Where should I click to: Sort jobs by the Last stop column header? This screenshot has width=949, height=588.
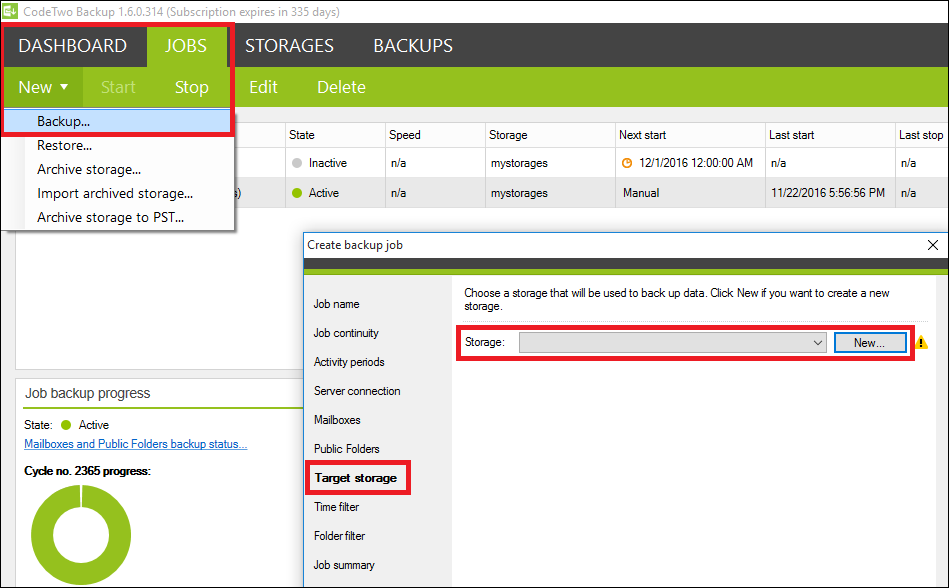(x=921, y=135)
